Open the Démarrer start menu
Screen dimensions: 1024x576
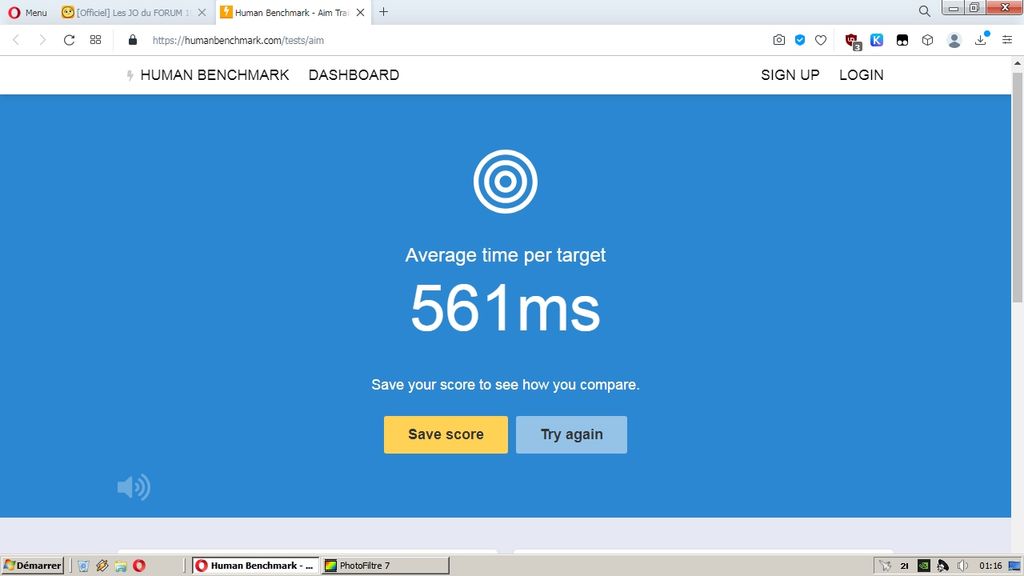point(33,566)
